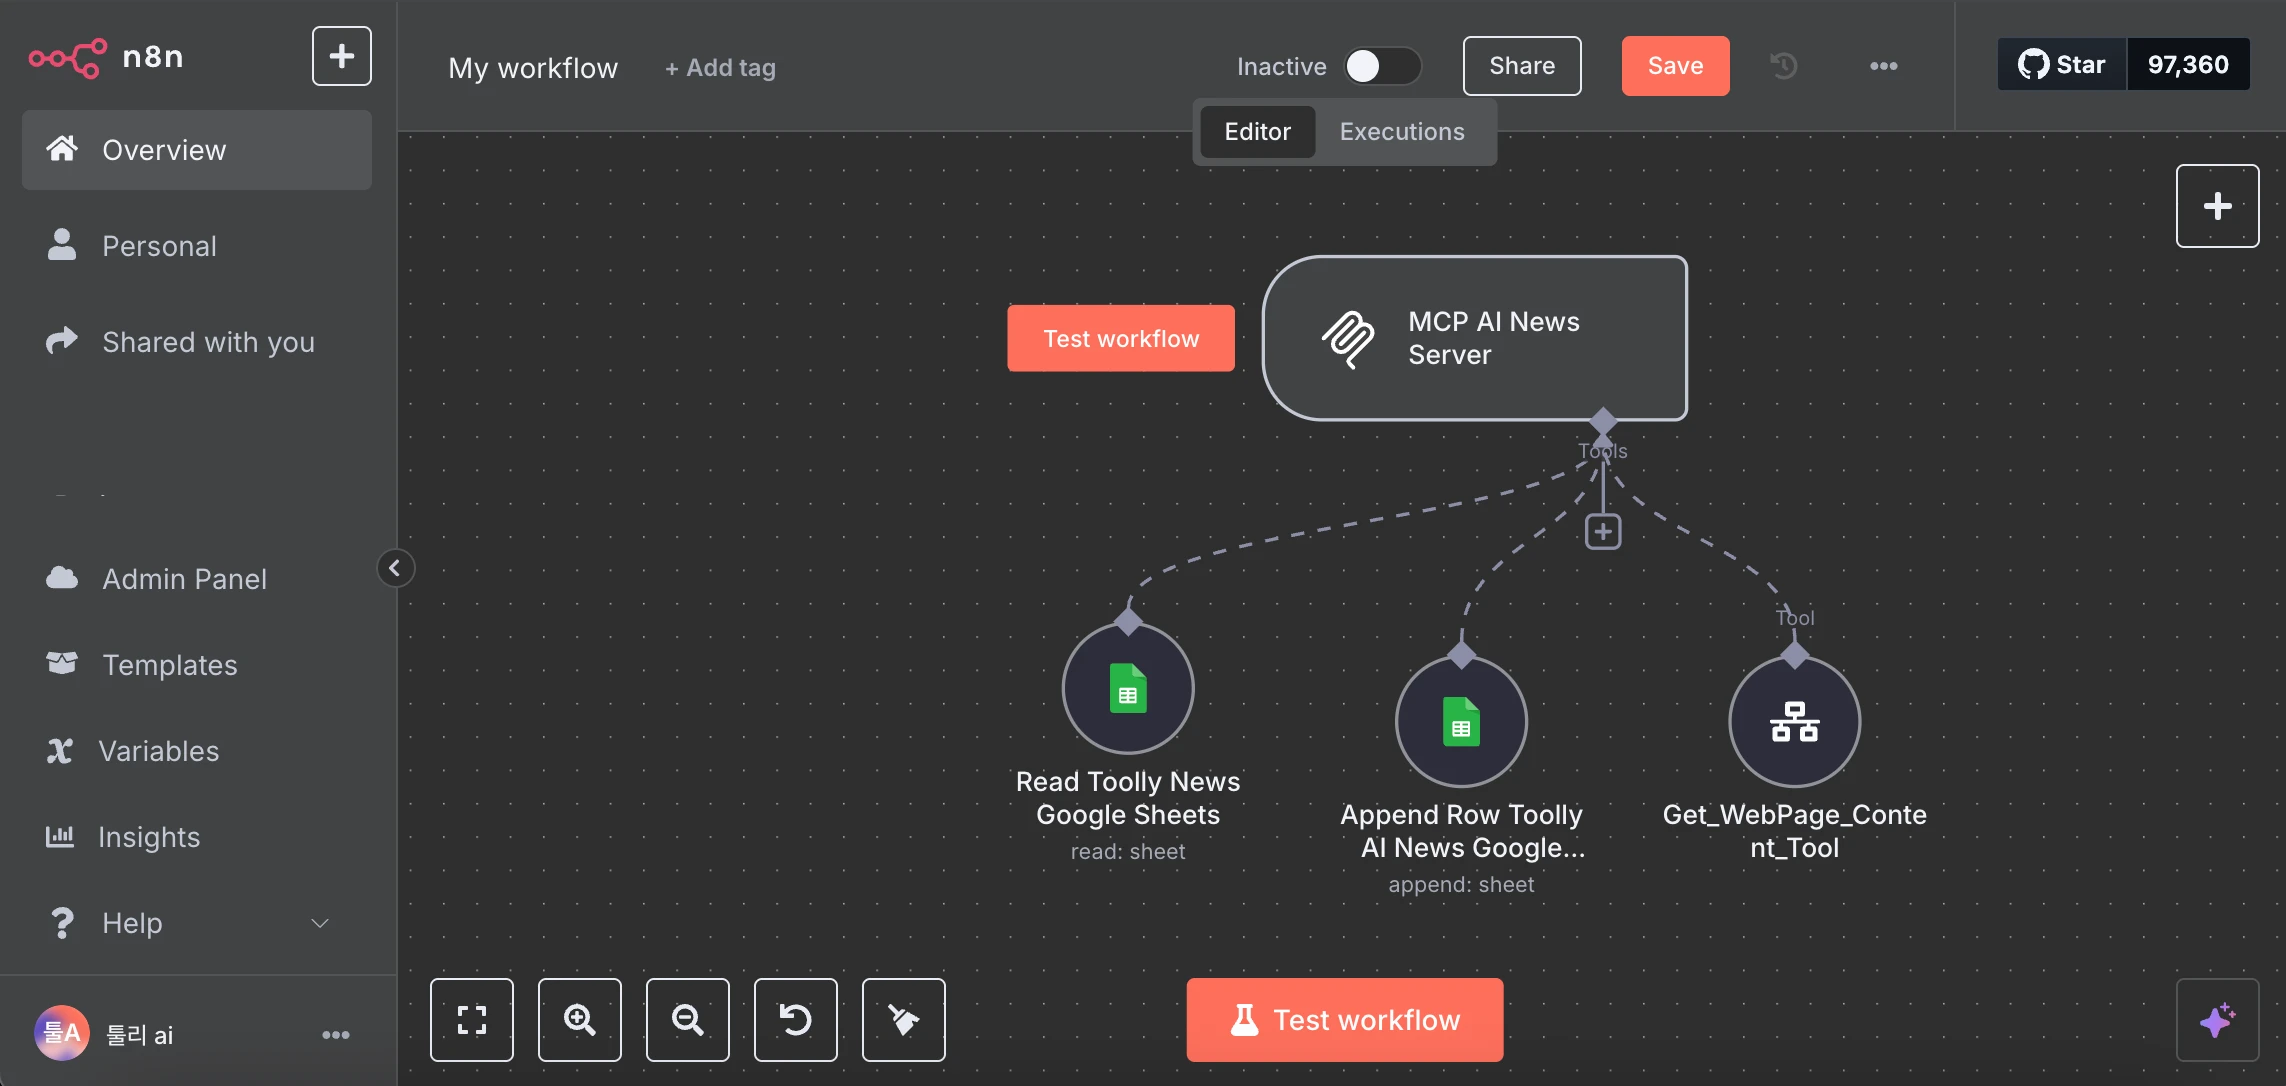Image resolution: width=2286 pixels, height=1086 pixels.
Task: Click the 97,360 star count
Action: [x=2188, y=65]
